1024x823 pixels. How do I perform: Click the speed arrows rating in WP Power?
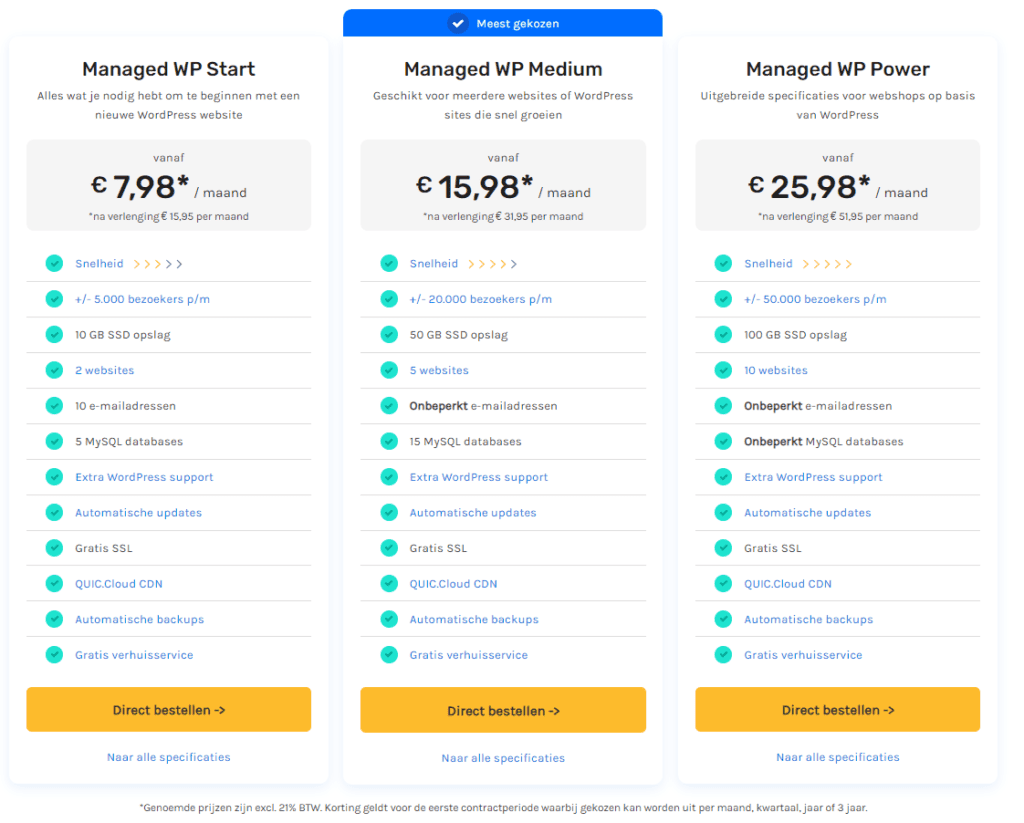coord(827,264)
